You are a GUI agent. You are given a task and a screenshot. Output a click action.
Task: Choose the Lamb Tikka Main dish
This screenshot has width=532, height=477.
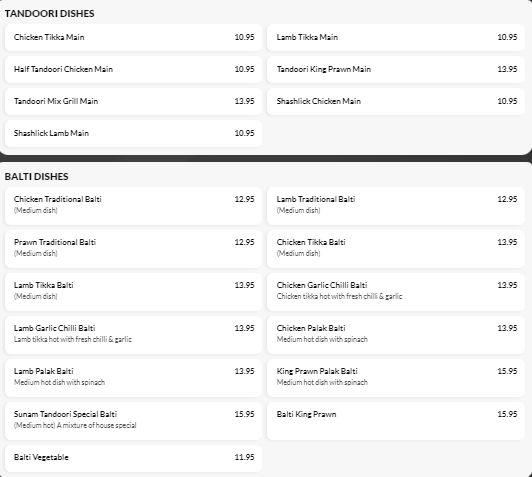pyautogui.click(x=396, y=37)
